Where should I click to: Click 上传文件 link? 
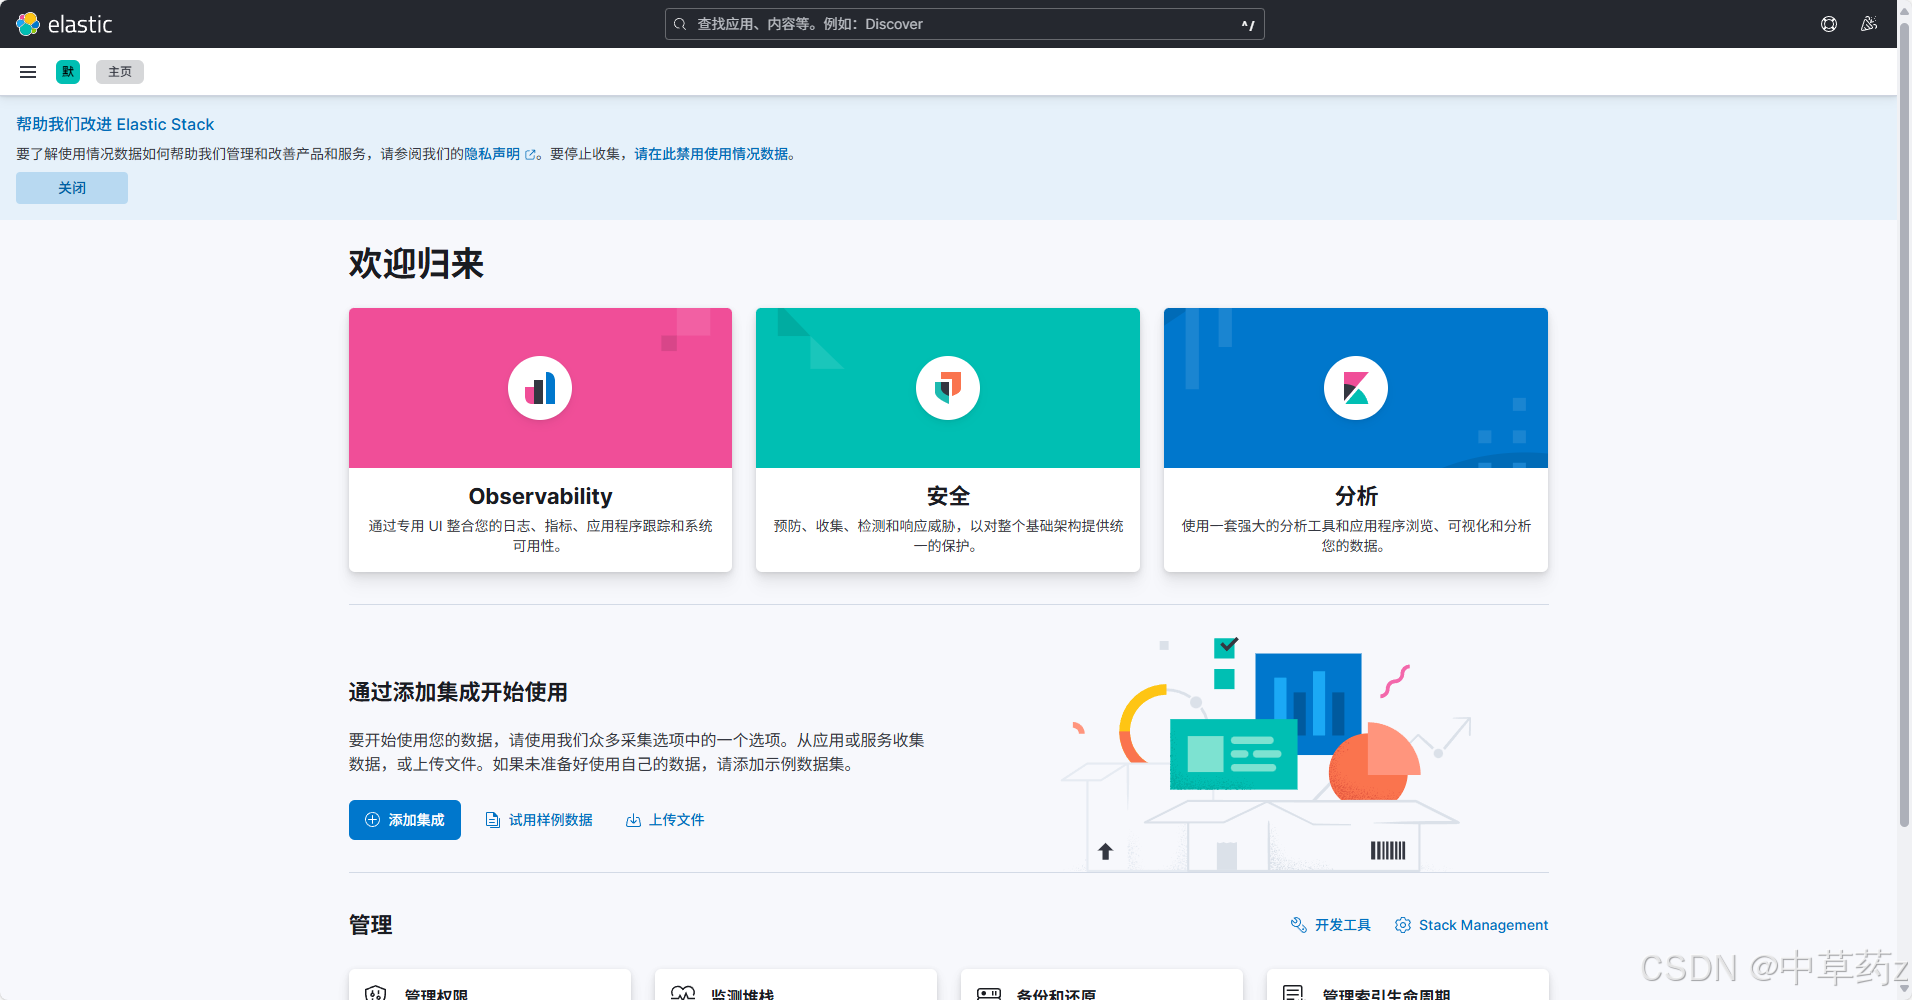click(676, 820)
